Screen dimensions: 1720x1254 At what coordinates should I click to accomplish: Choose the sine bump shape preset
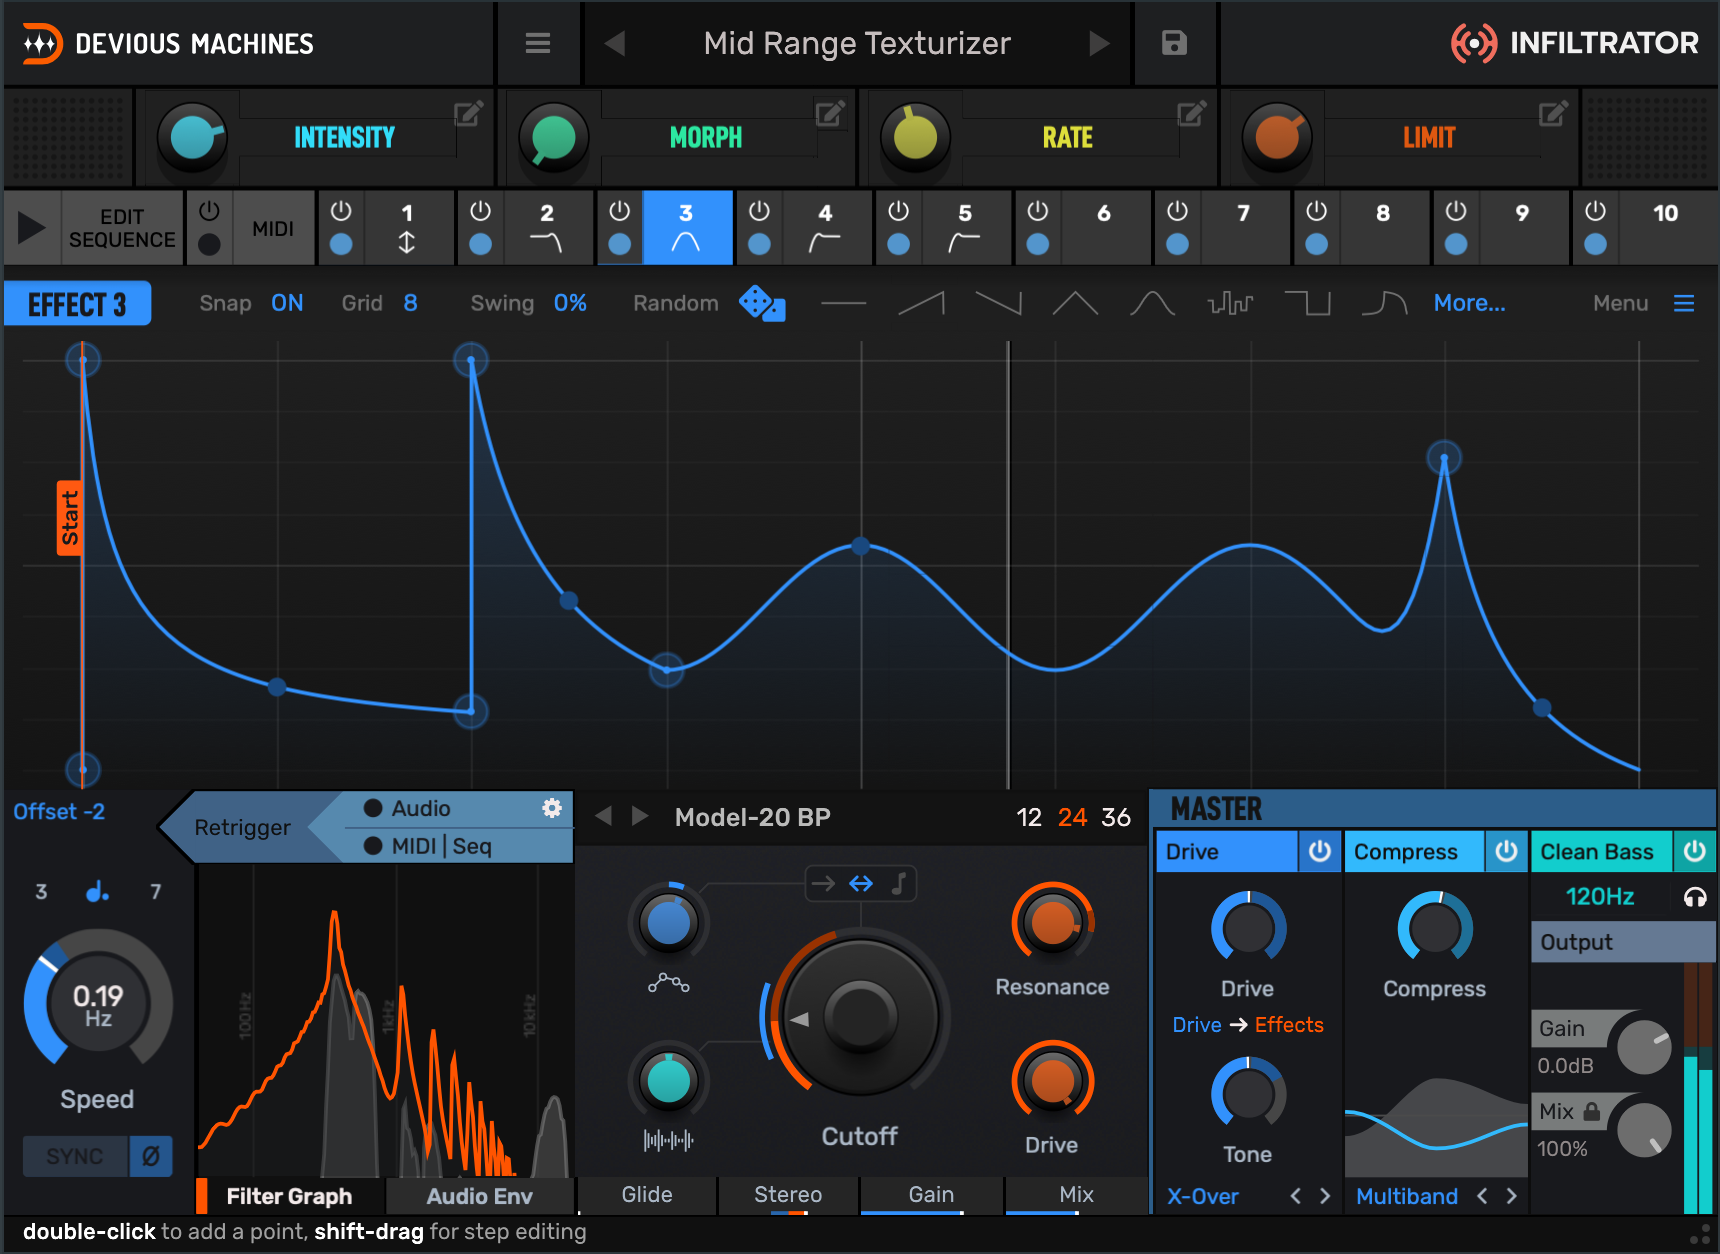pyautogui.click(x=1152, y=303)
